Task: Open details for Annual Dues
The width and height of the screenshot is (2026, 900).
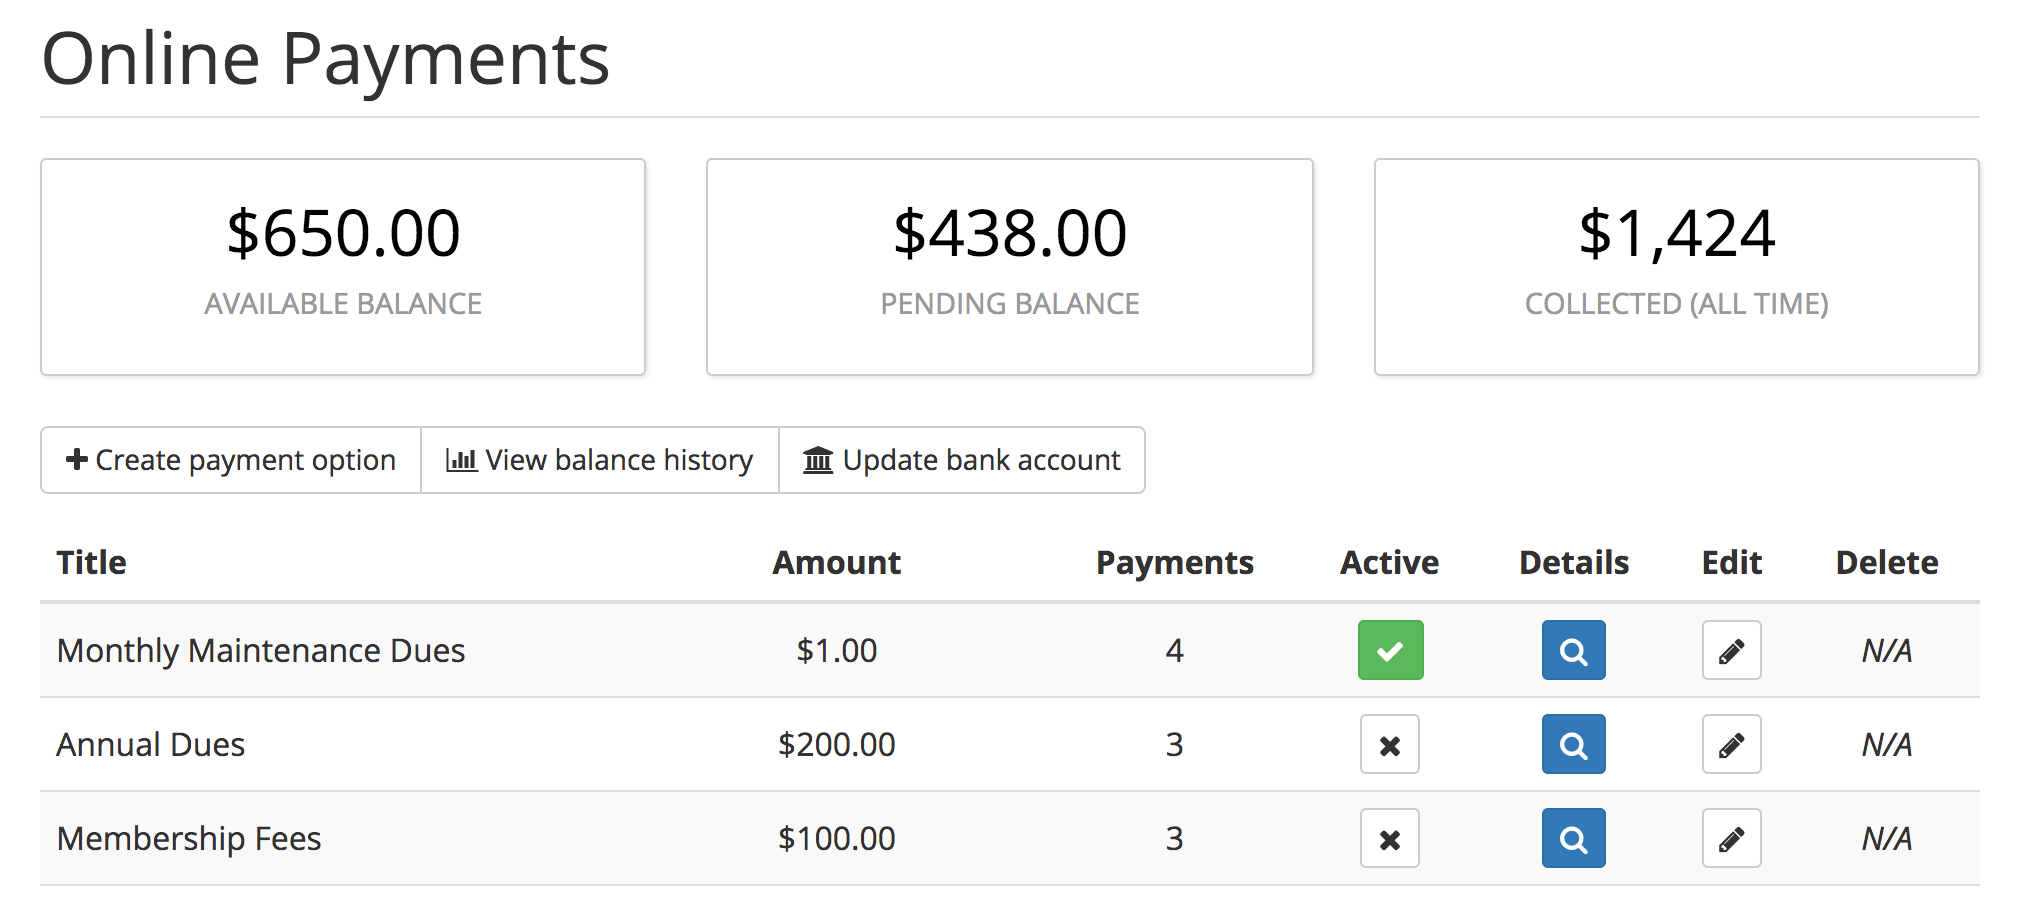Action: pyautogui.click(x=1573, y=744)
